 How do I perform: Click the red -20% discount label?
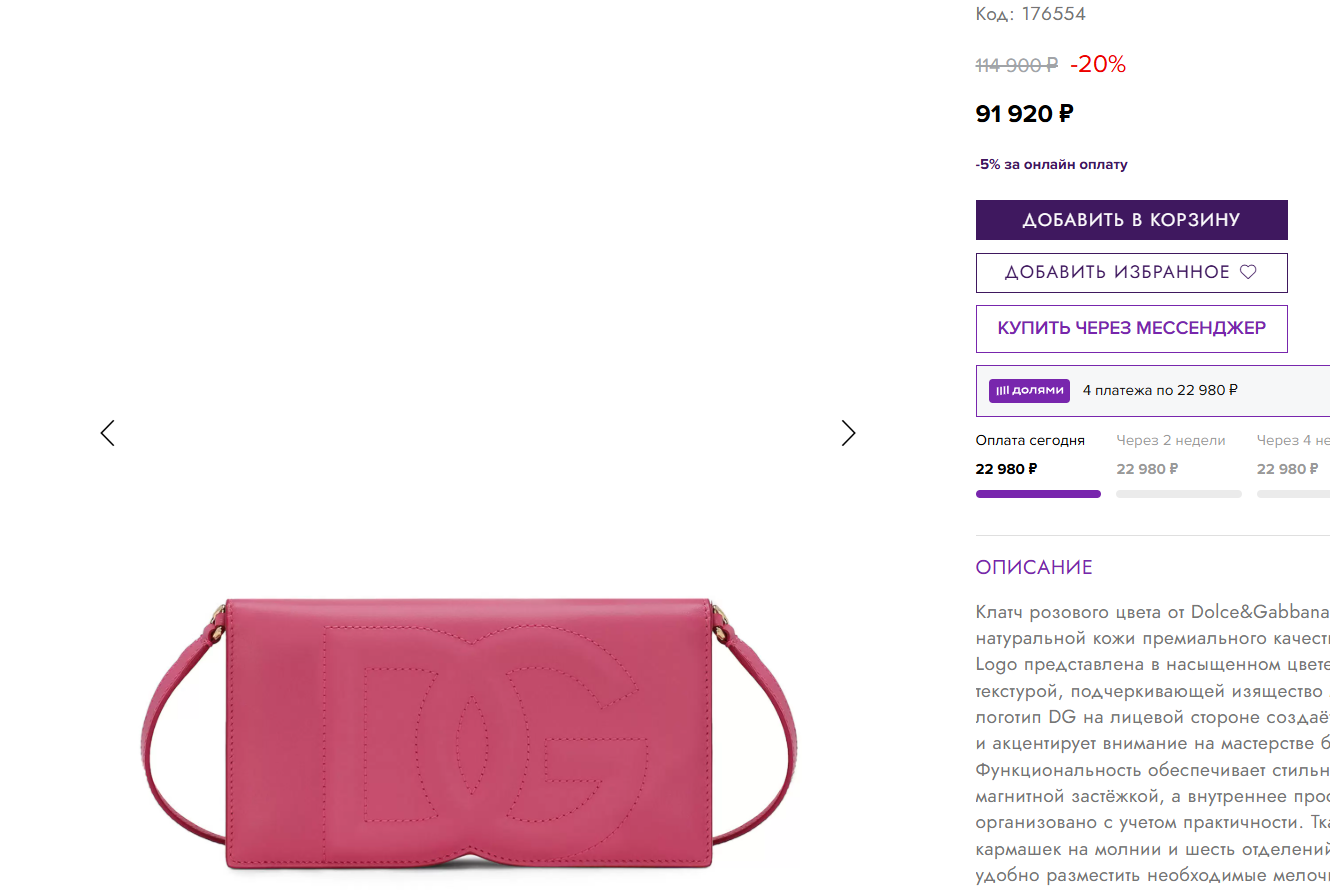[x=1098, y=65]
